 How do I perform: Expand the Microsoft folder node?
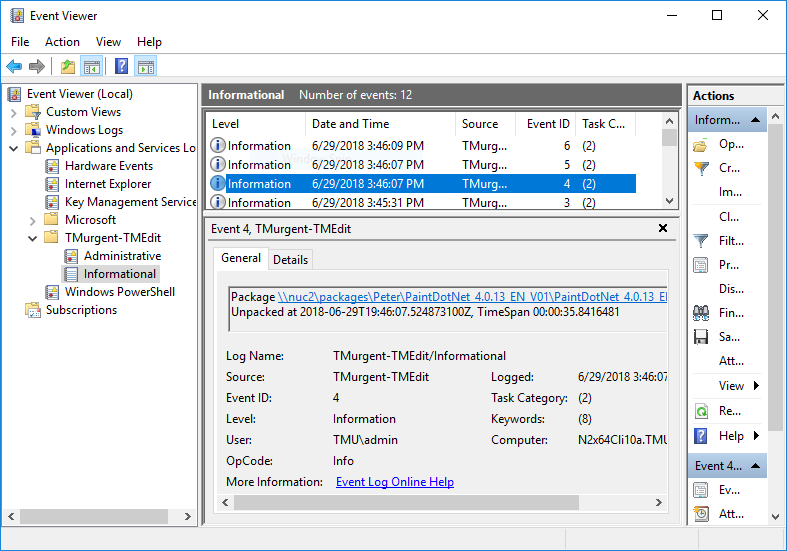tap(33, 221)
